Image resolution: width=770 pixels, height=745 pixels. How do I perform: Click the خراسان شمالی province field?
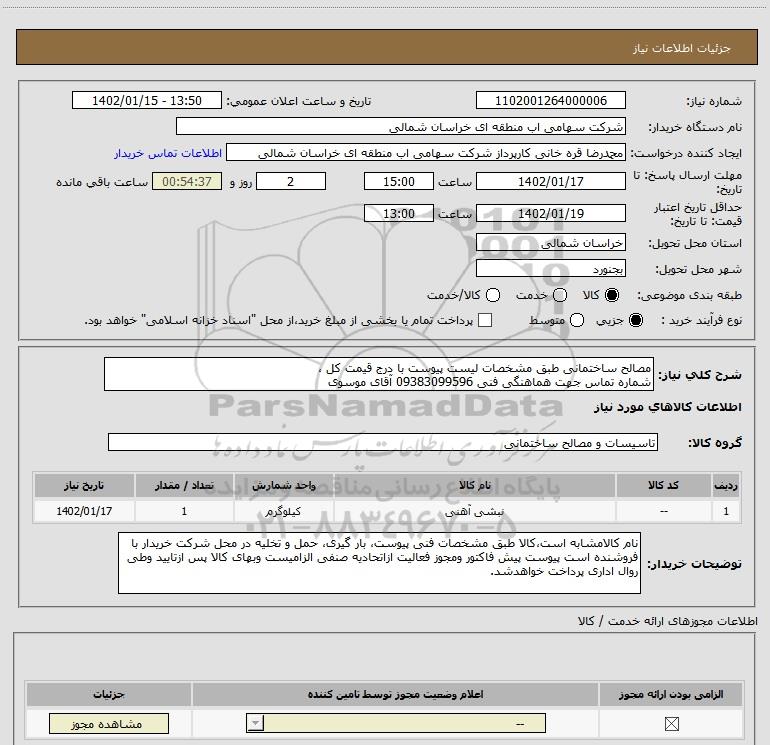point(550,243)
